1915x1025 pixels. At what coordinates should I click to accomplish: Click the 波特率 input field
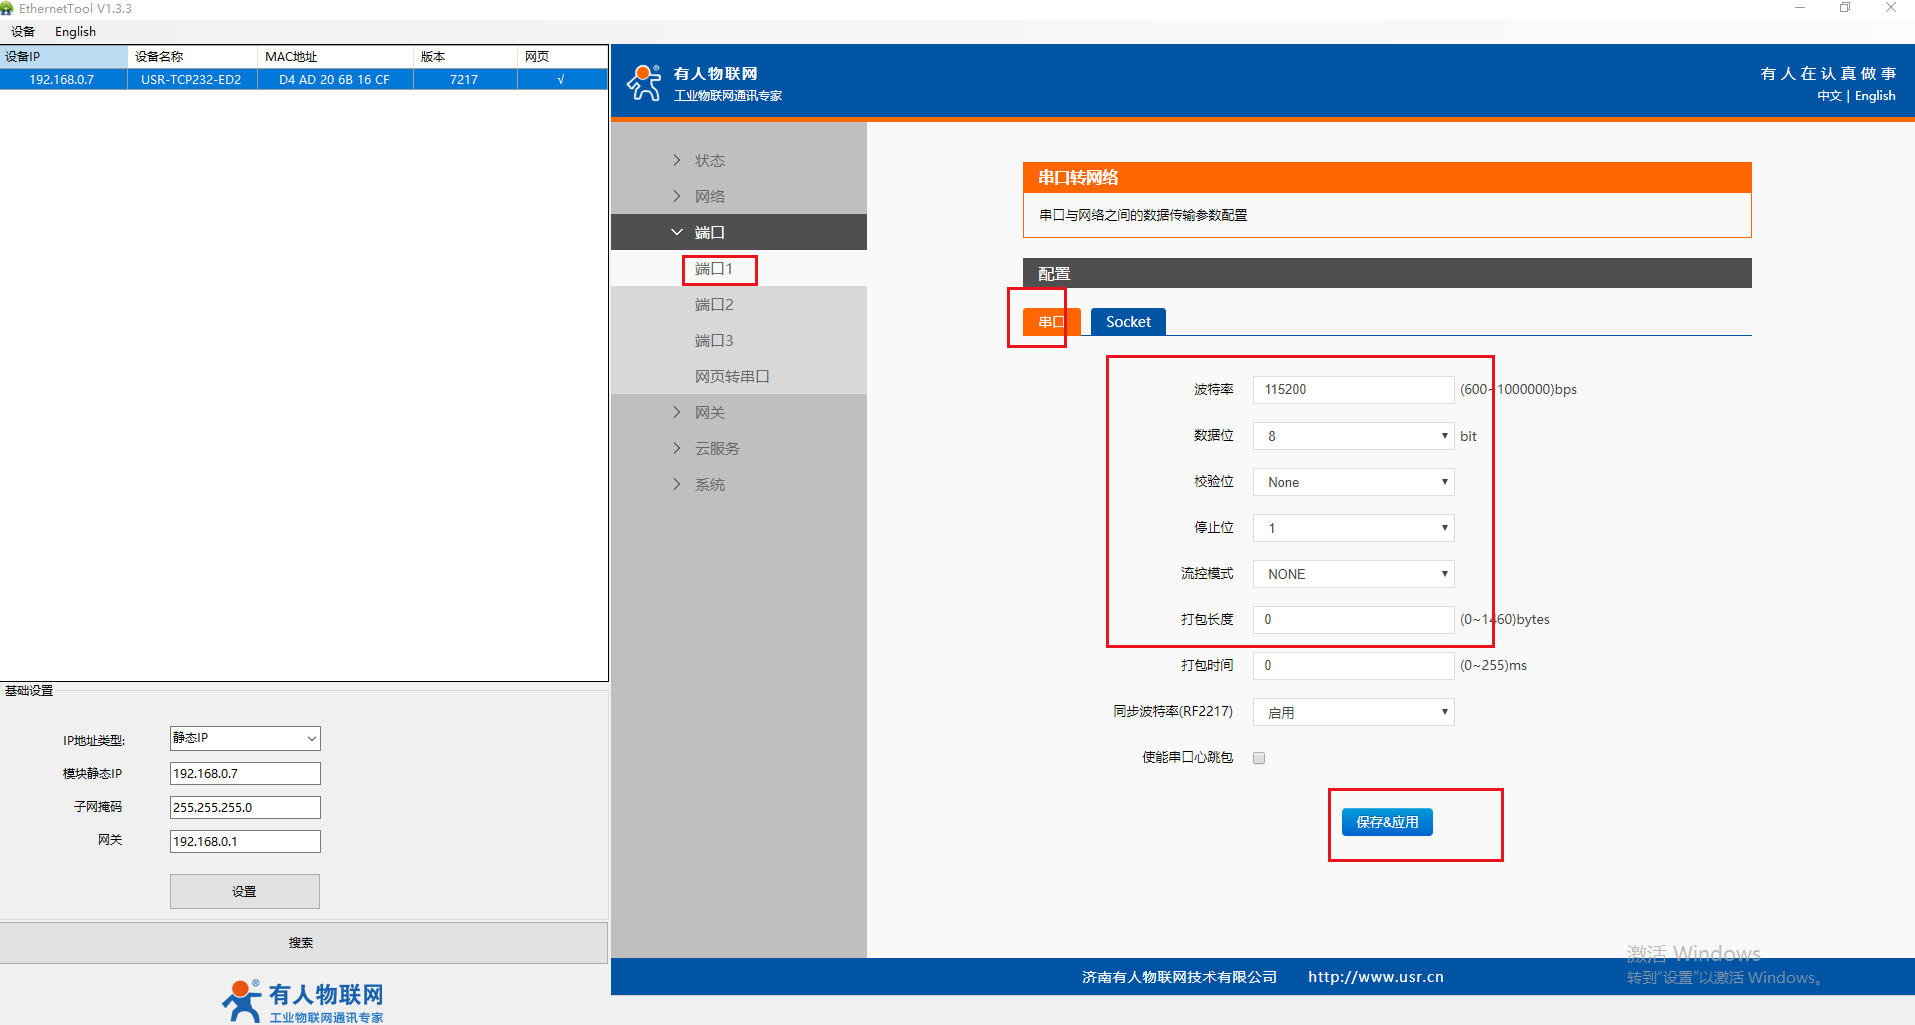1352,390
